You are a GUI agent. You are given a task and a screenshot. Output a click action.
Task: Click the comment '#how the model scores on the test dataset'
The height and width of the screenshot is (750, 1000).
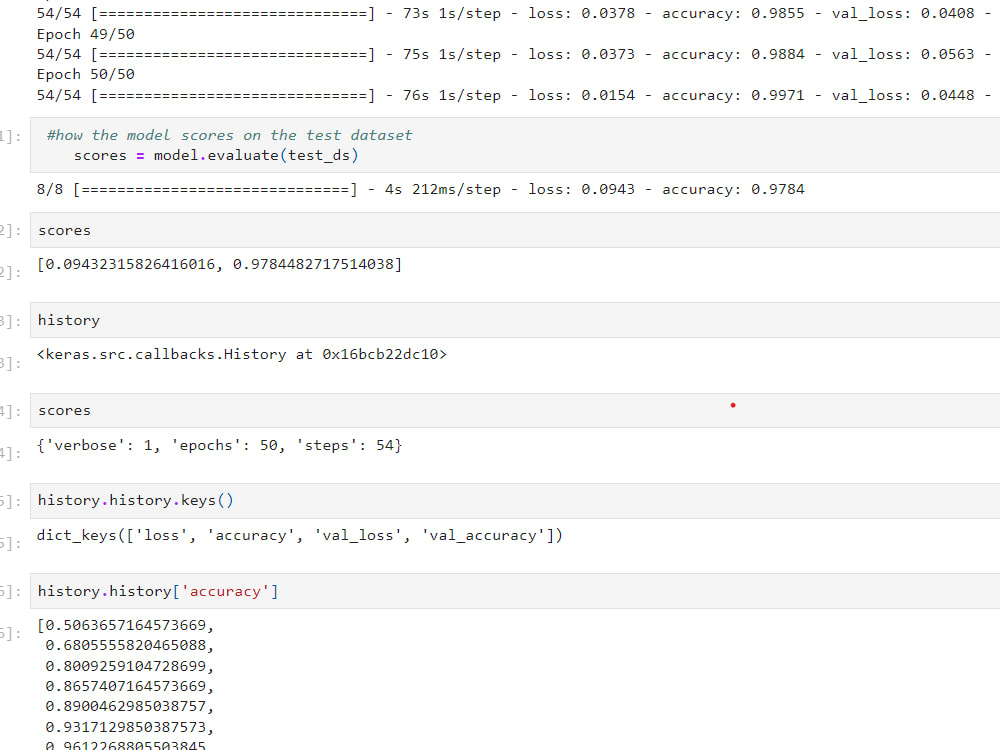230,135
